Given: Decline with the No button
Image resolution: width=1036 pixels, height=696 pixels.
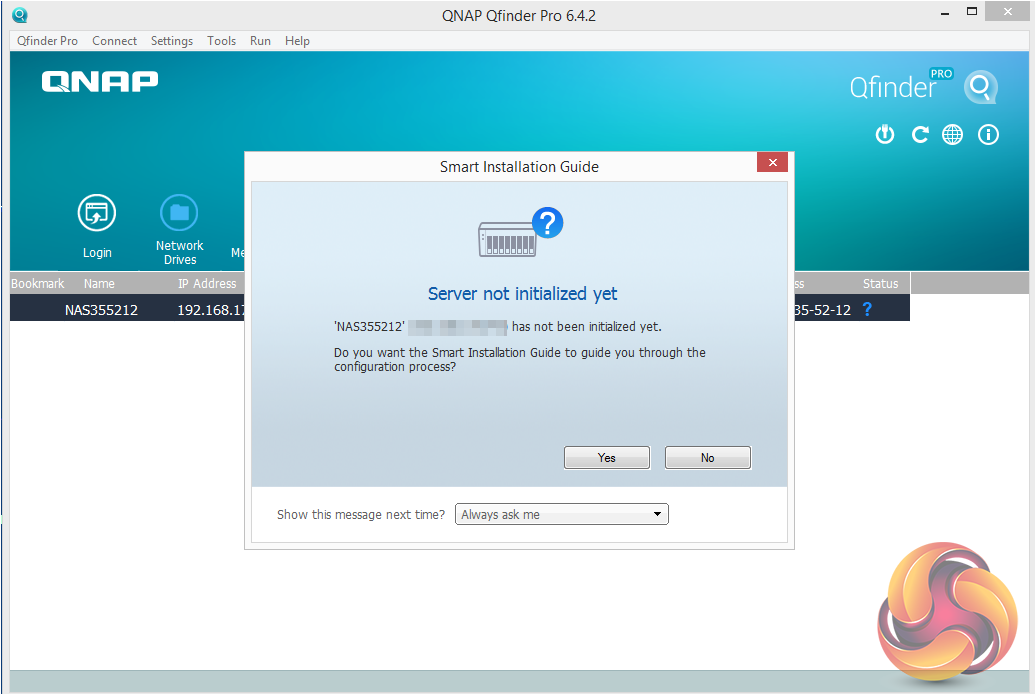Looking at the screenshot, I should 708,457.
